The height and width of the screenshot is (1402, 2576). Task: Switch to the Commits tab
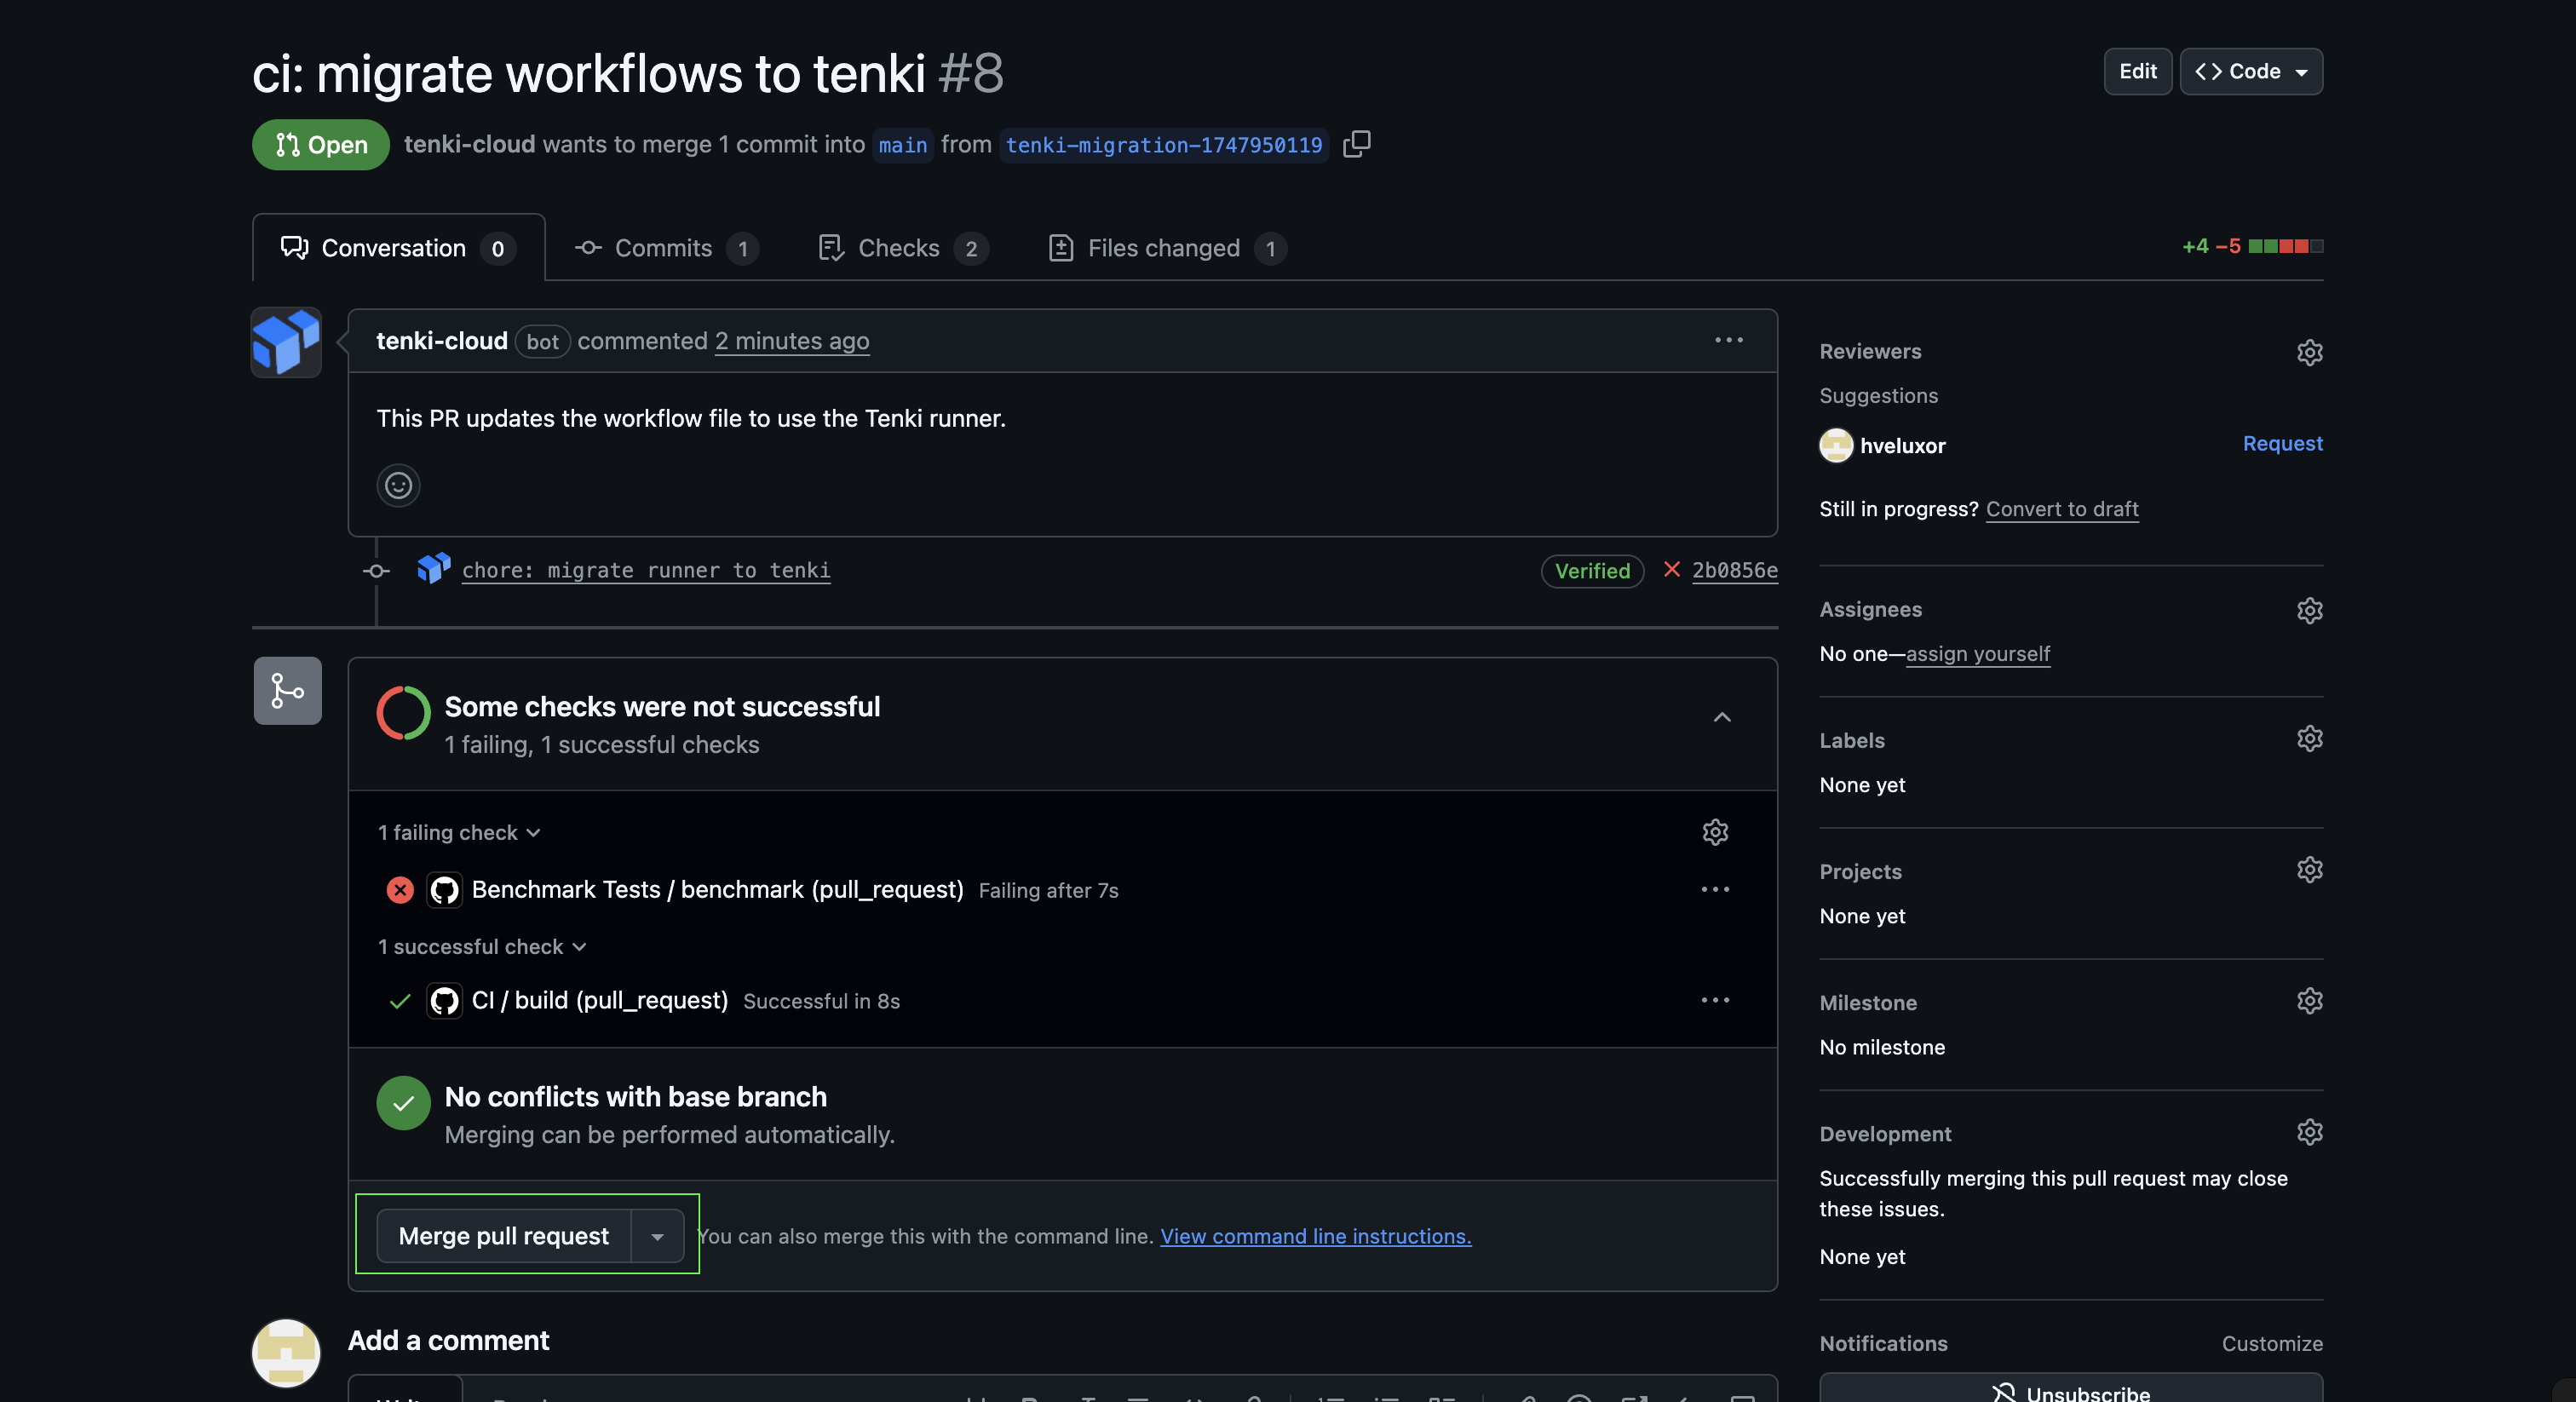pyautogui.click(x=666, y=248)
